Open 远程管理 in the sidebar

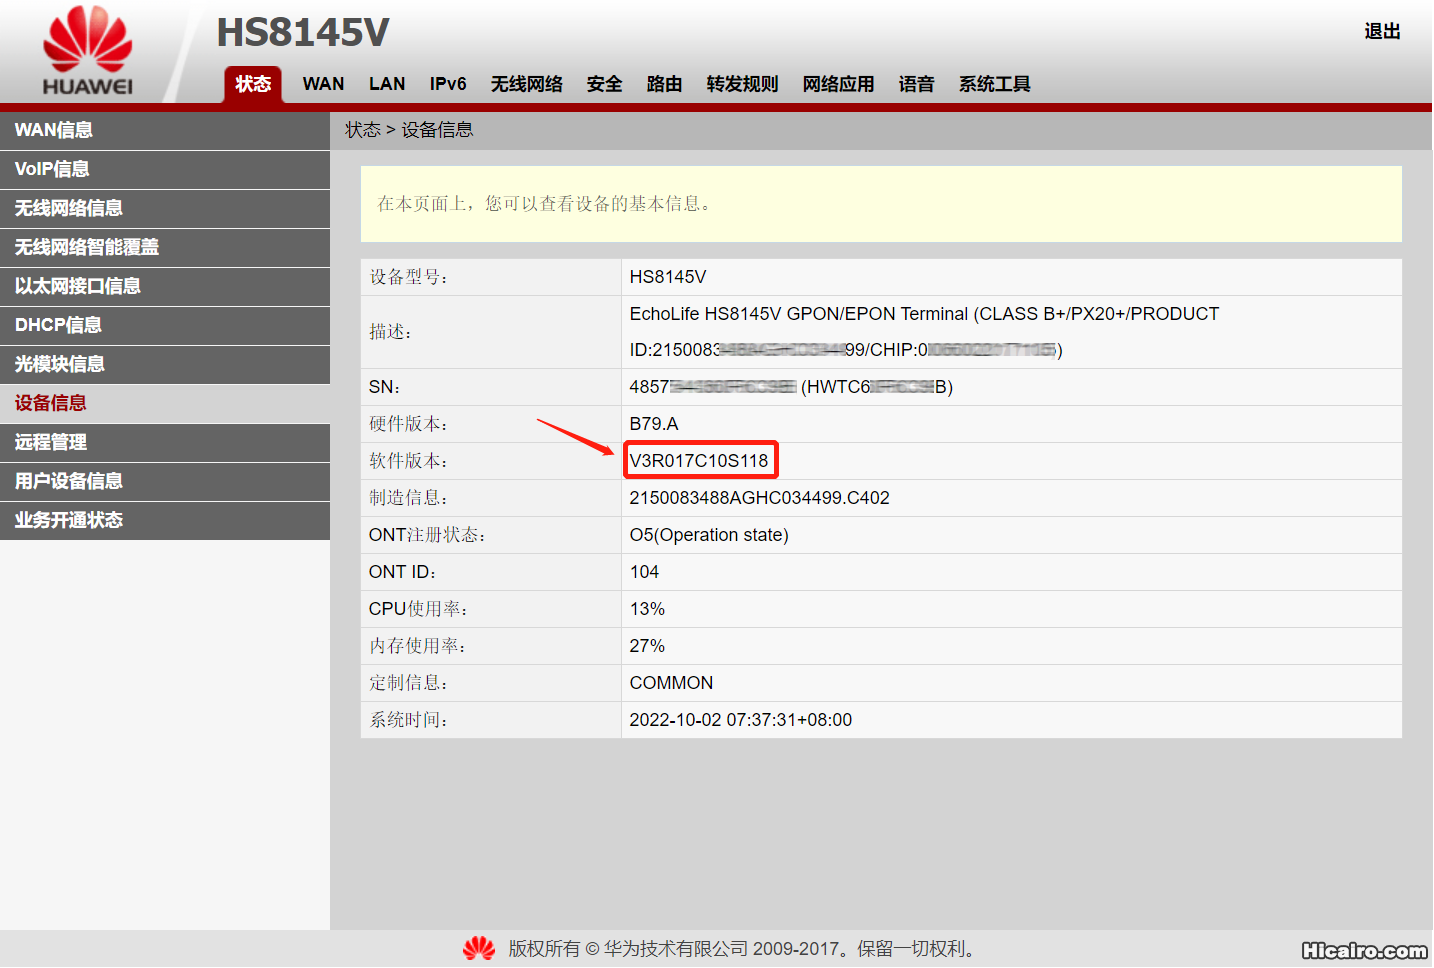165,442
